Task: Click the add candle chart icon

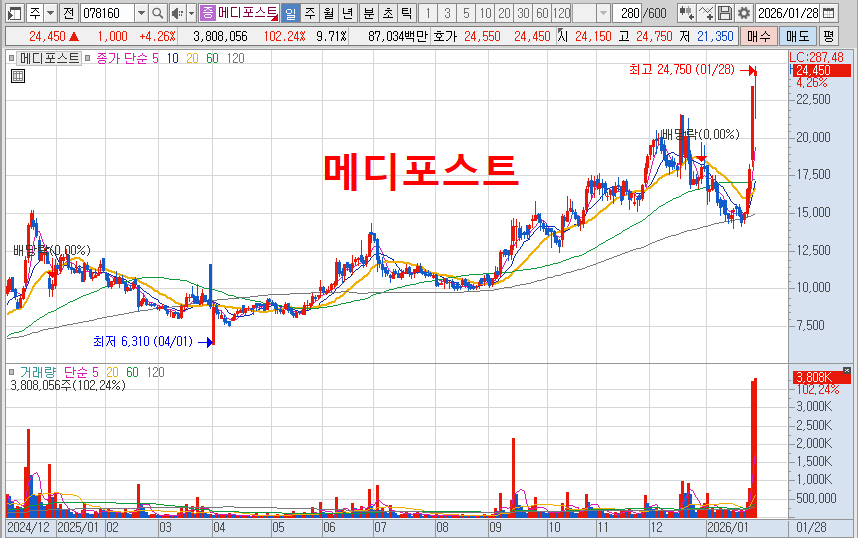Action: click(686, 13)
